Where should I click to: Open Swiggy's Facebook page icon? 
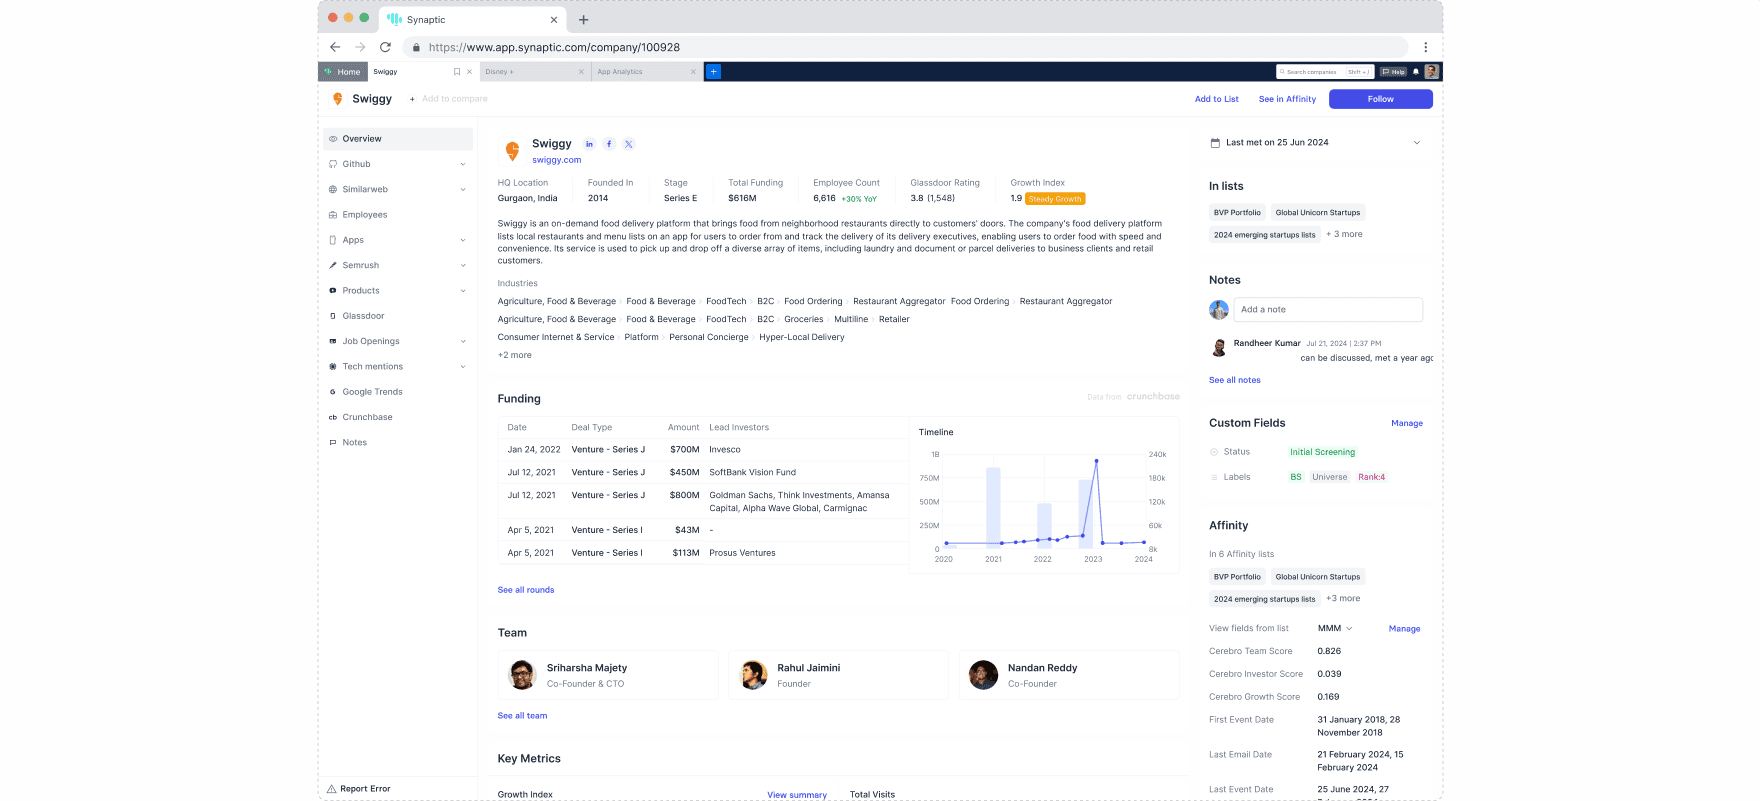click(x=609, y=144)
